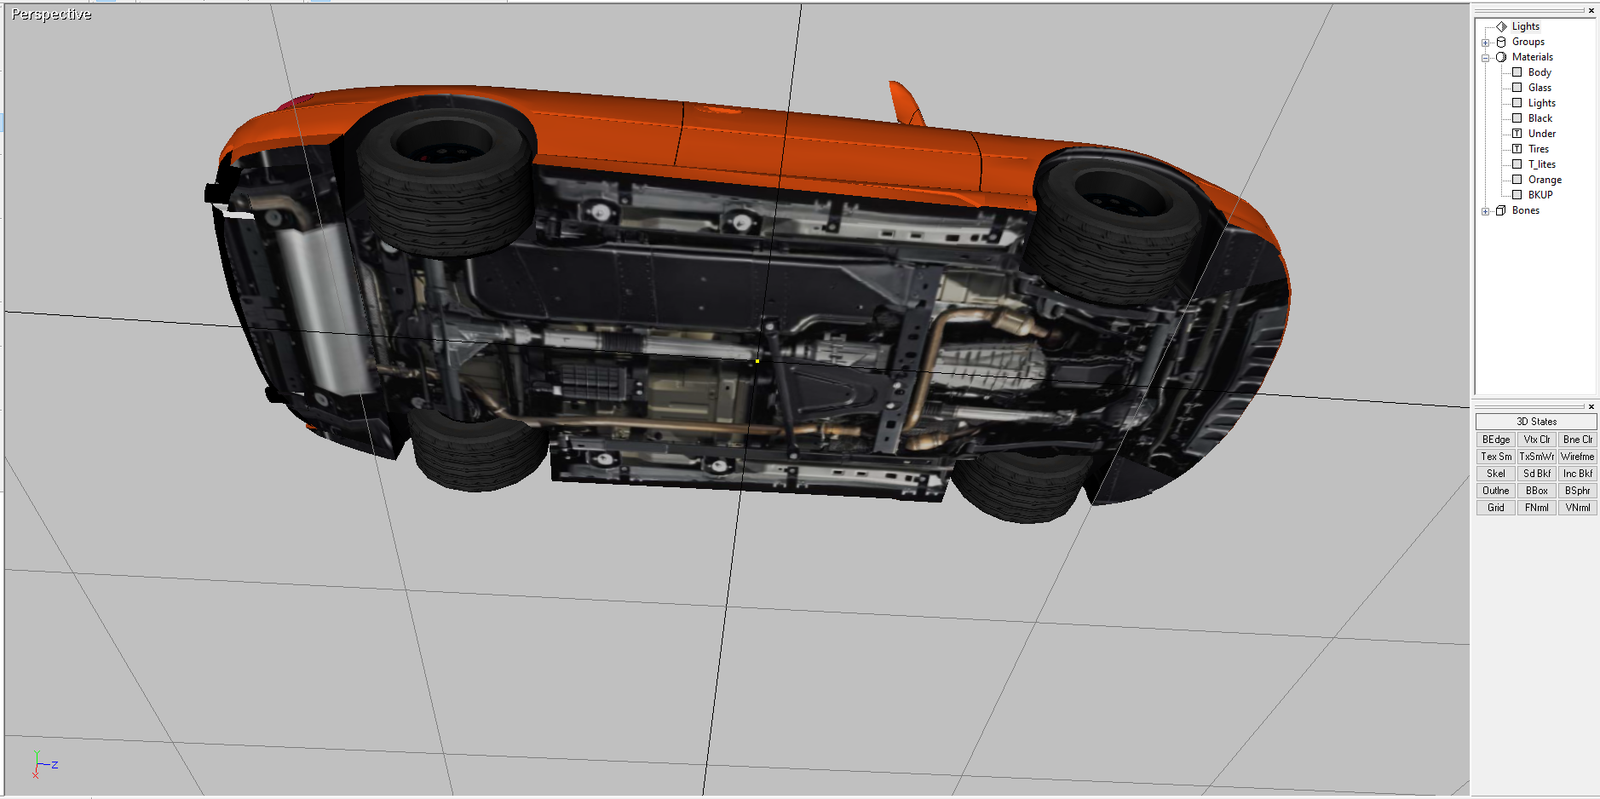Image resolution: width=1600 pixels, height=799 pixels.
Task: Toggle Vtx Clr vertex color display
Action: [1537, 440]
